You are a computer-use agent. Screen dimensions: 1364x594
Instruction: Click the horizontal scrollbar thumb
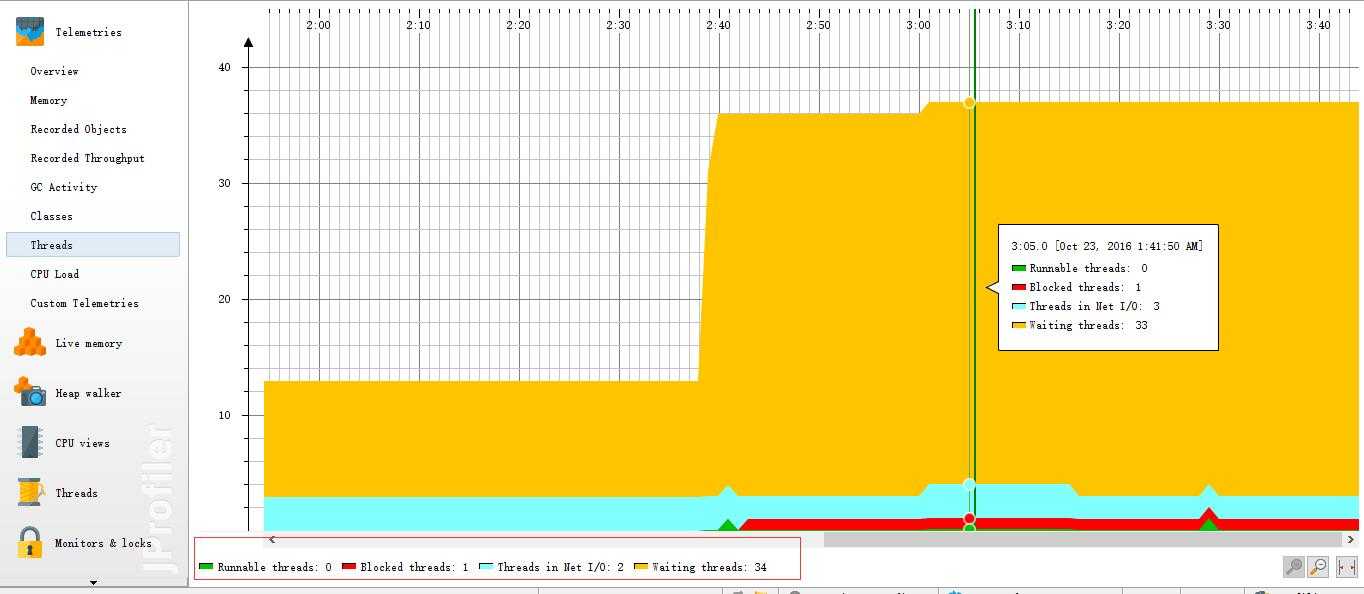pyautogui.click(x=1083, y=540)
